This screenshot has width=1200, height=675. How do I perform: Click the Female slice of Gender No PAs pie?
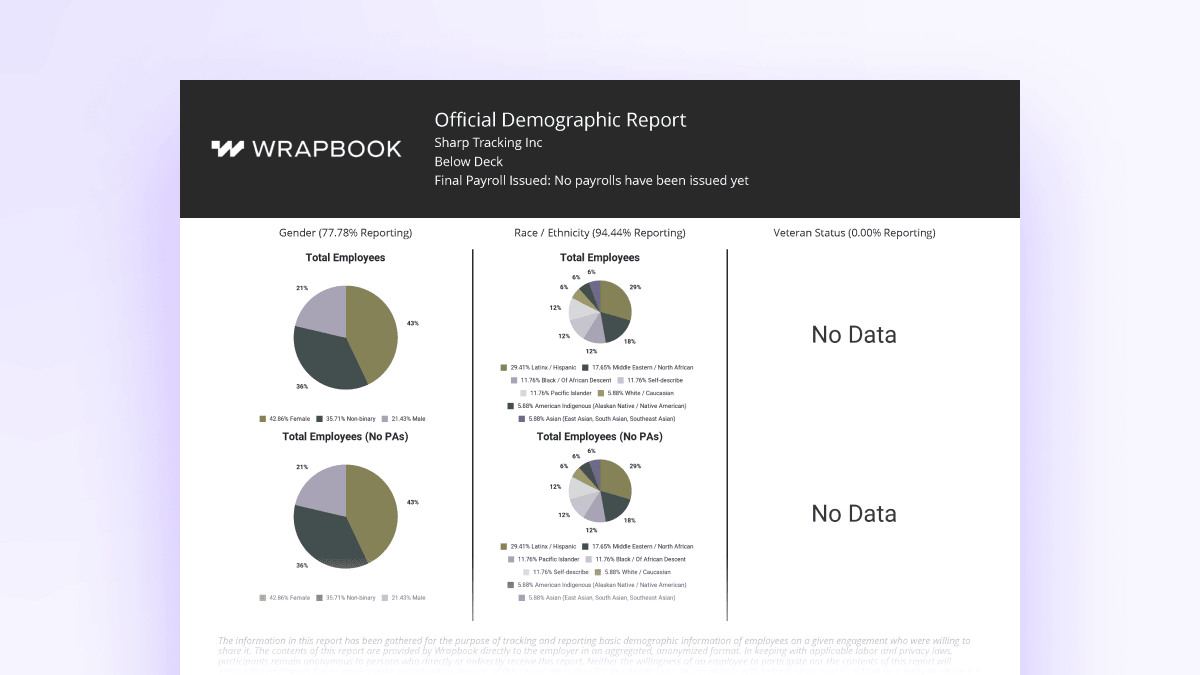[375, 510]
